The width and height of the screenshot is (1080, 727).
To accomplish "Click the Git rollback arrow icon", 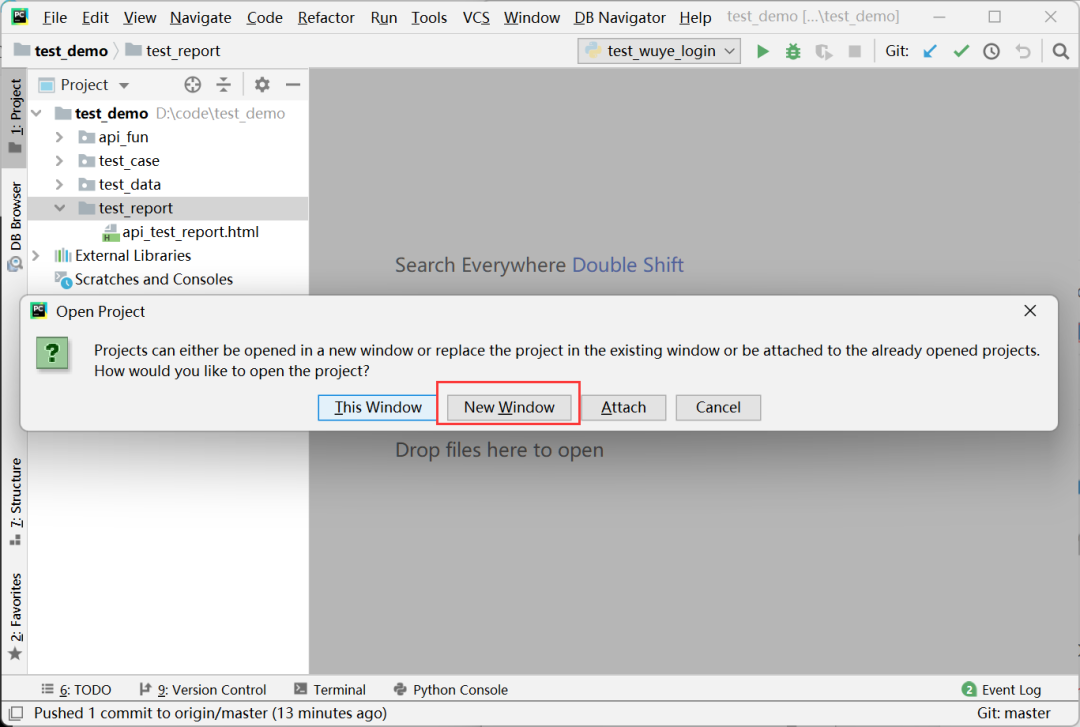I will click(x=1023, y=52).
